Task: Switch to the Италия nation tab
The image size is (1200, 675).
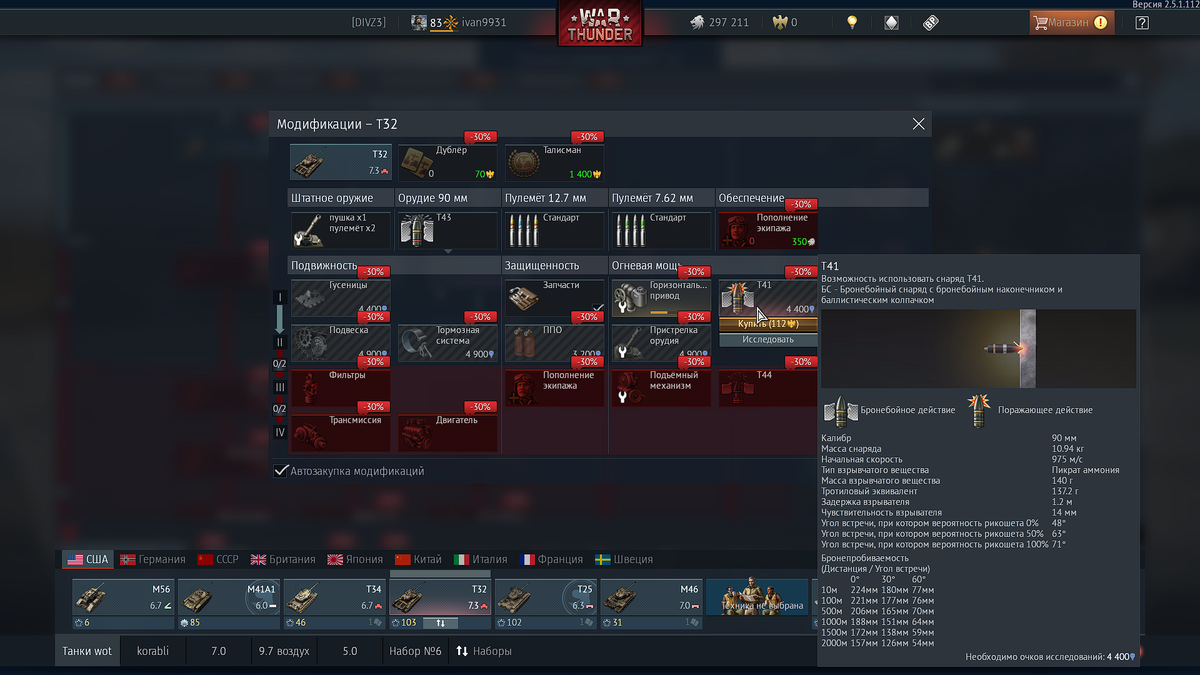Action: click(x=481, y=559)
